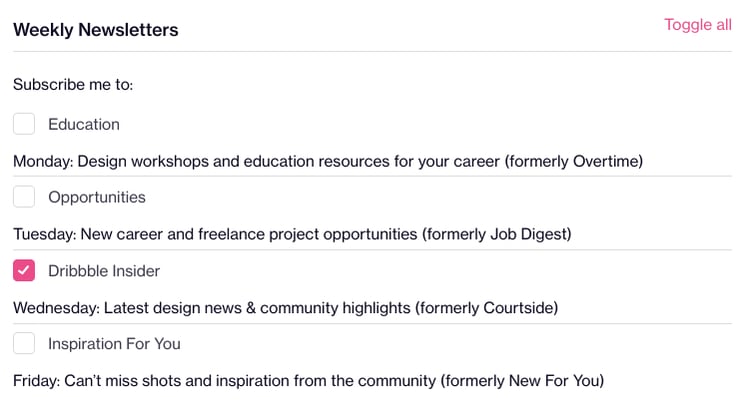750x409 pixels.
Task: Click the Dribbble Insider label
Action: click(104, 271)
